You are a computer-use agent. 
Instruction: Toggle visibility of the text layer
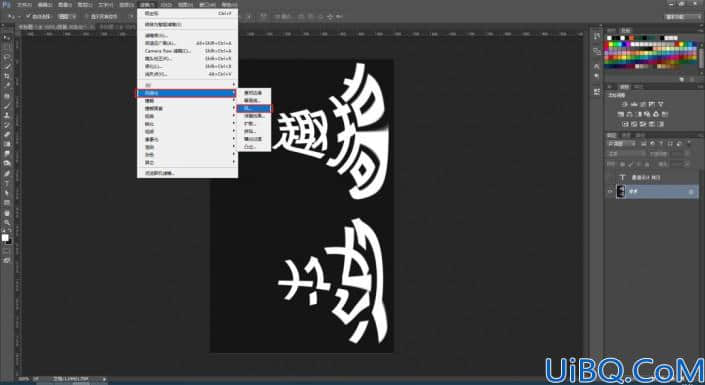[610, 177]
